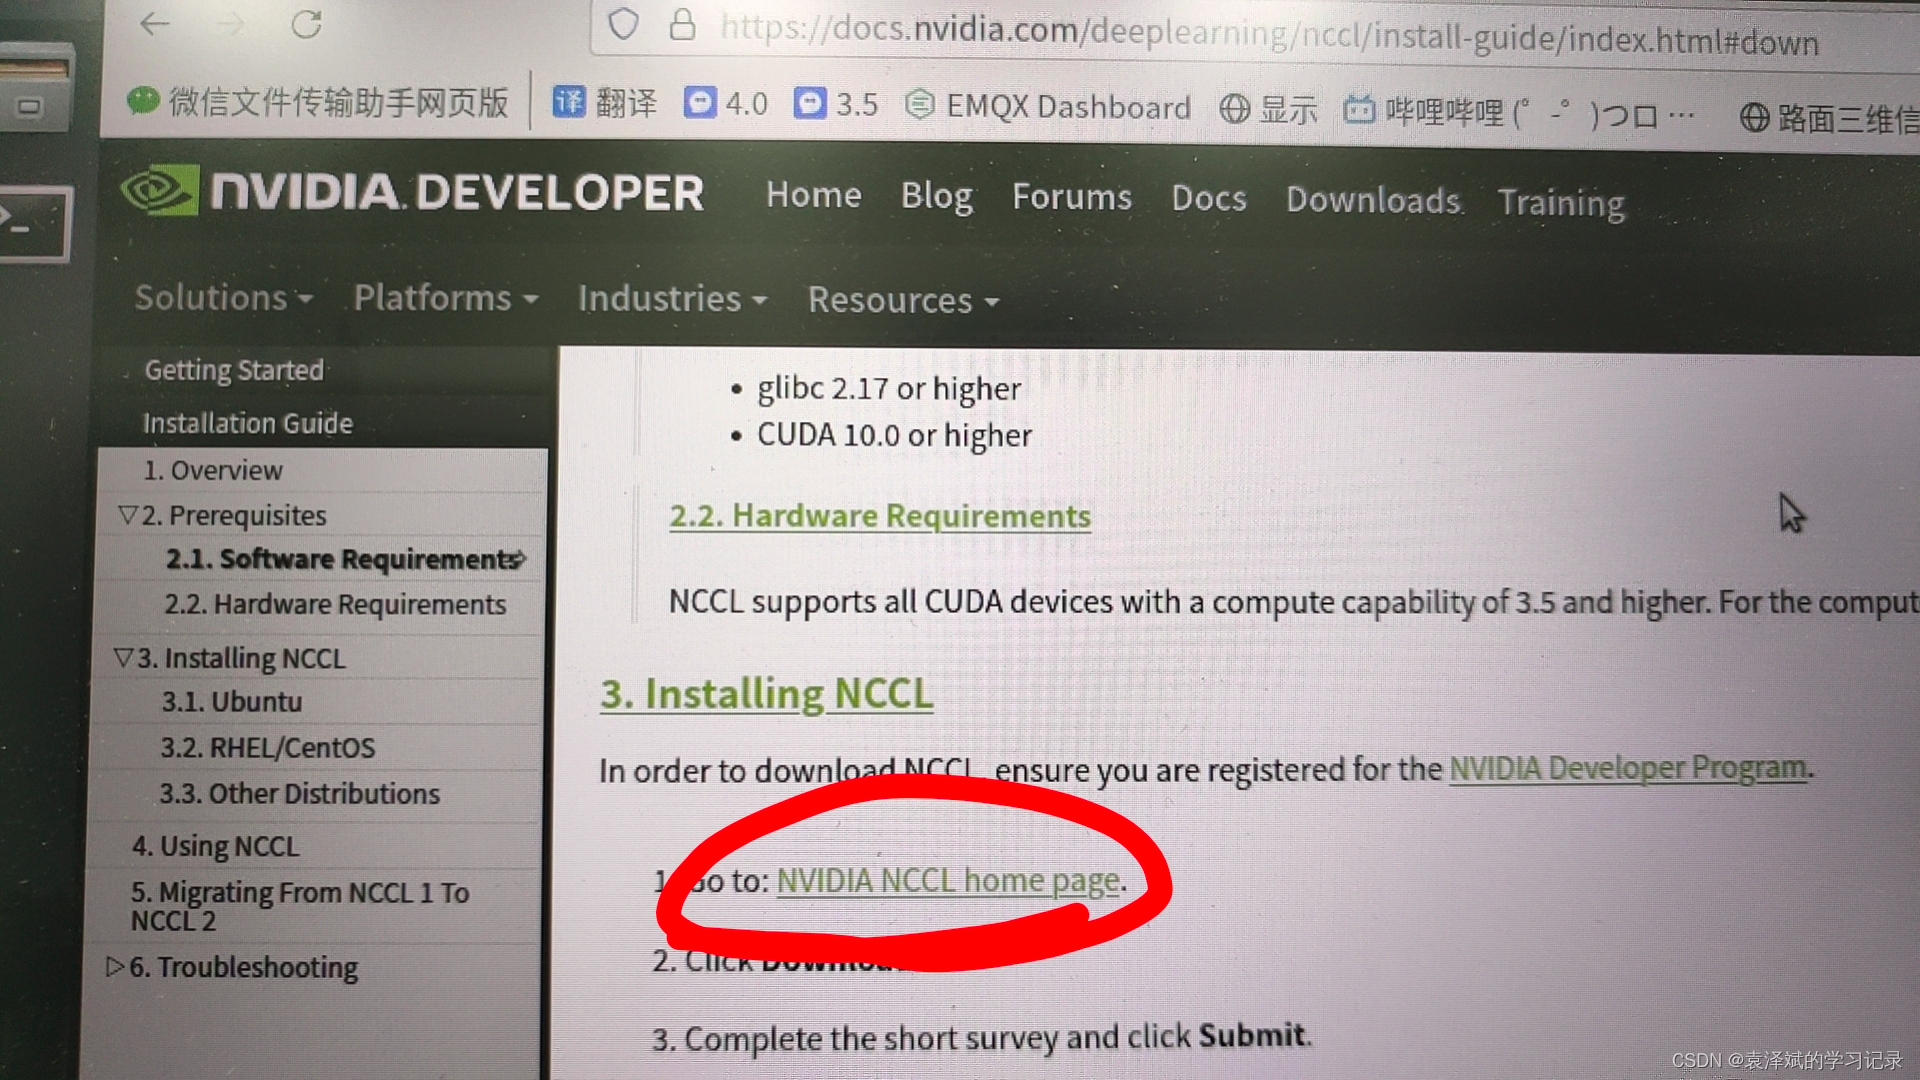Image resolution: width=1920 pixels, height=1080 pixels.
Task: Click the terminal icon in the dock
Action: tap(36, 222)
